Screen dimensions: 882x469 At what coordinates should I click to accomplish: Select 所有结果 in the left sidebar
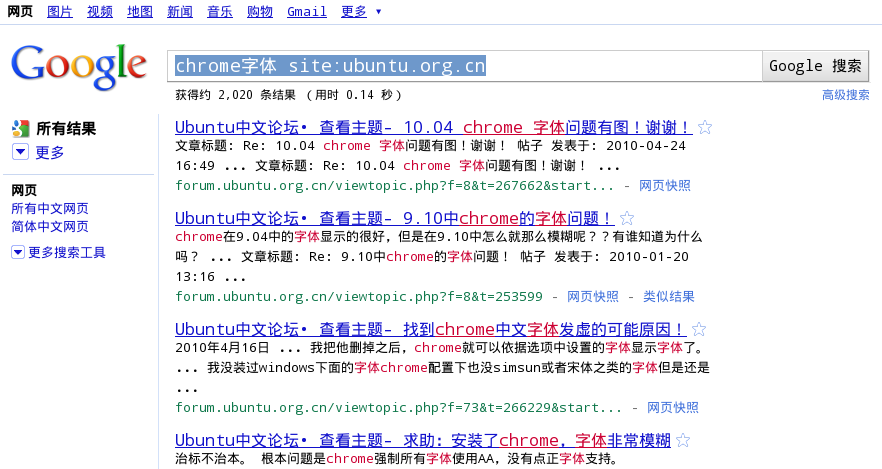(66, 129)
